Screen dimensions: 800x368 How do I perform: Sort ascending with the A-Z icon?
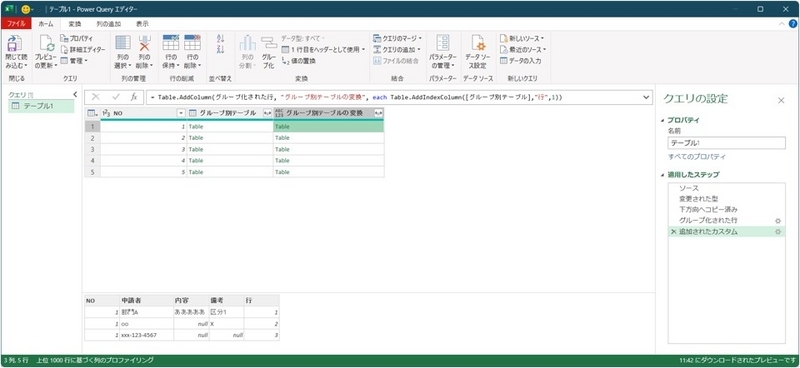220,39
